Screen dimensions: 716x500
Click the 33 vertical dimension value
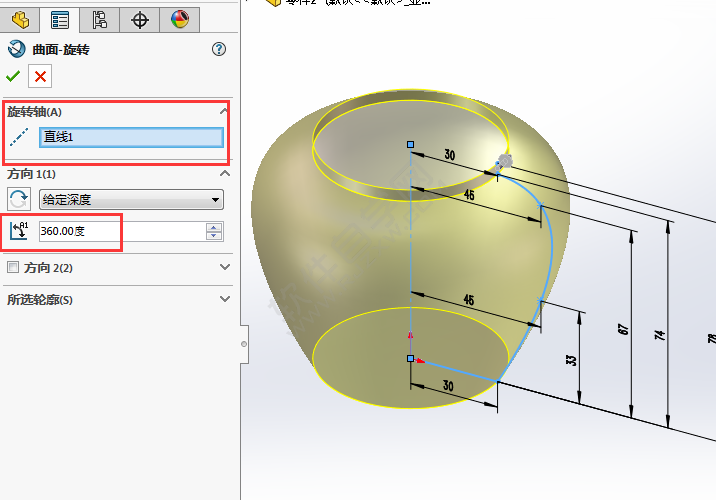pos(572,360)
